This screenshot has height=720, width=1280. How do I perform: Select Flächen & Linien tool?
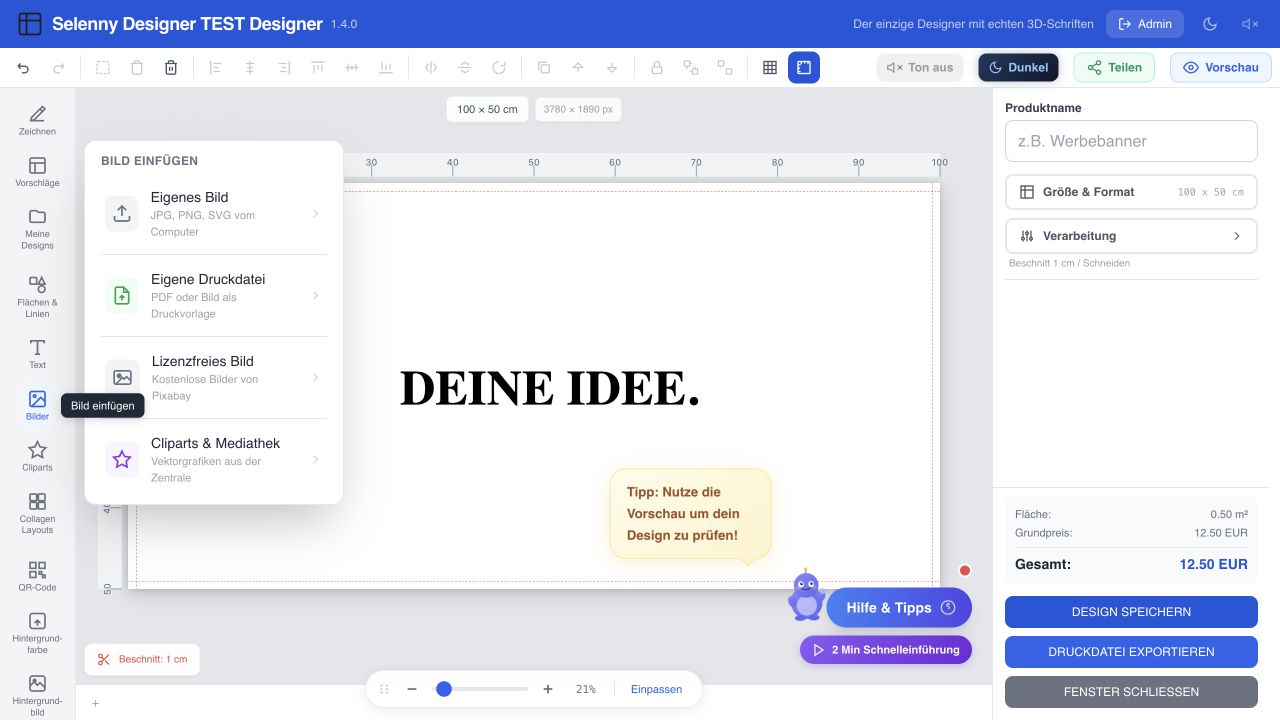[x=37, y=297]
